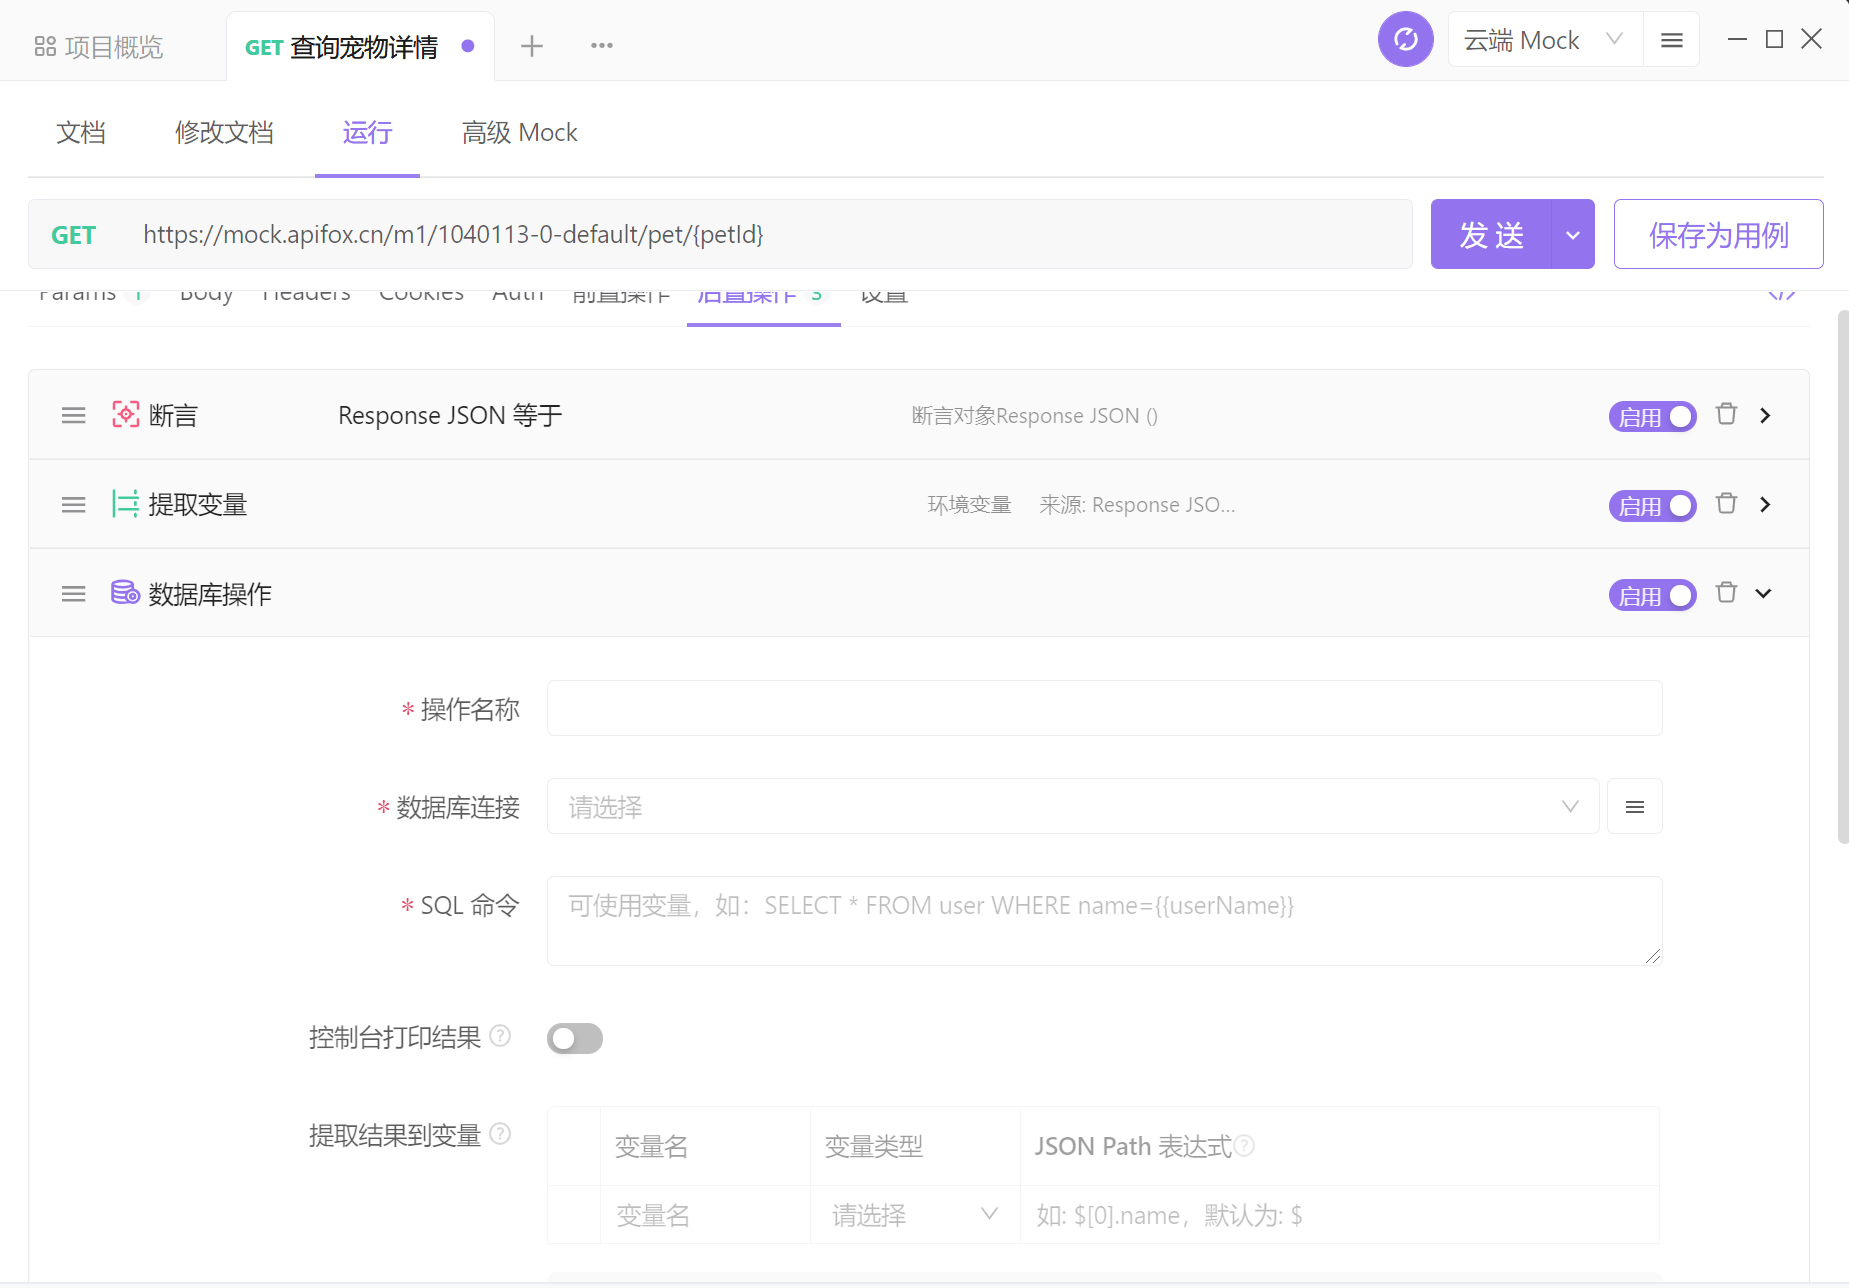
Task: Disable the 启用 toggle on 数据库操作 step
Action: (x=1652, y=595)
